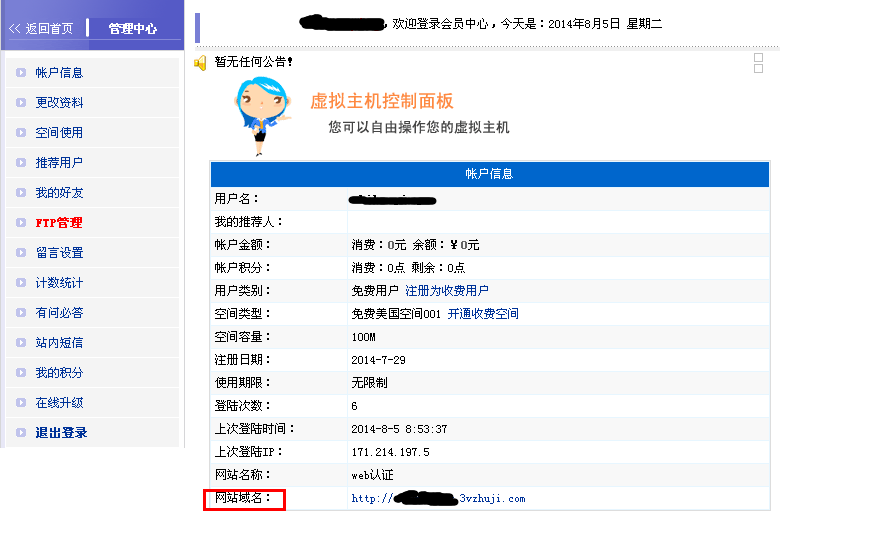This screenshot has height=545, width=877.
Task: Open the 管理中心 tab
Action: (x=132, y=29)
